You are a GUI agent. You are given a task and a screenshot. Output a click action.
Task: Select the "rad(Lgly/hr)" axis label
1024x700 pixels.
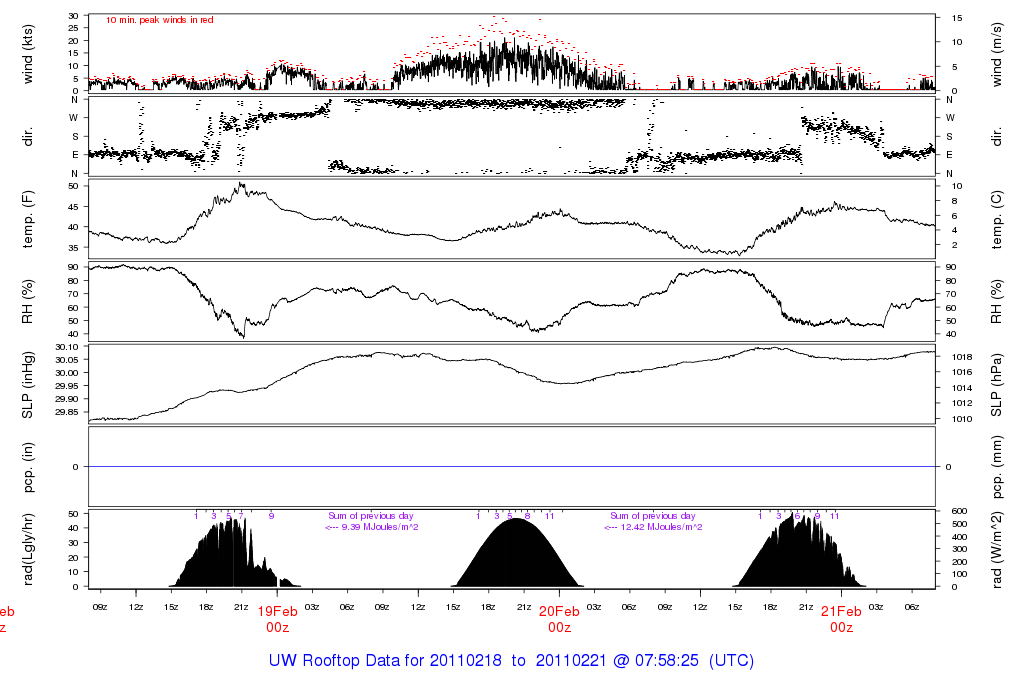tap(27, 549)
